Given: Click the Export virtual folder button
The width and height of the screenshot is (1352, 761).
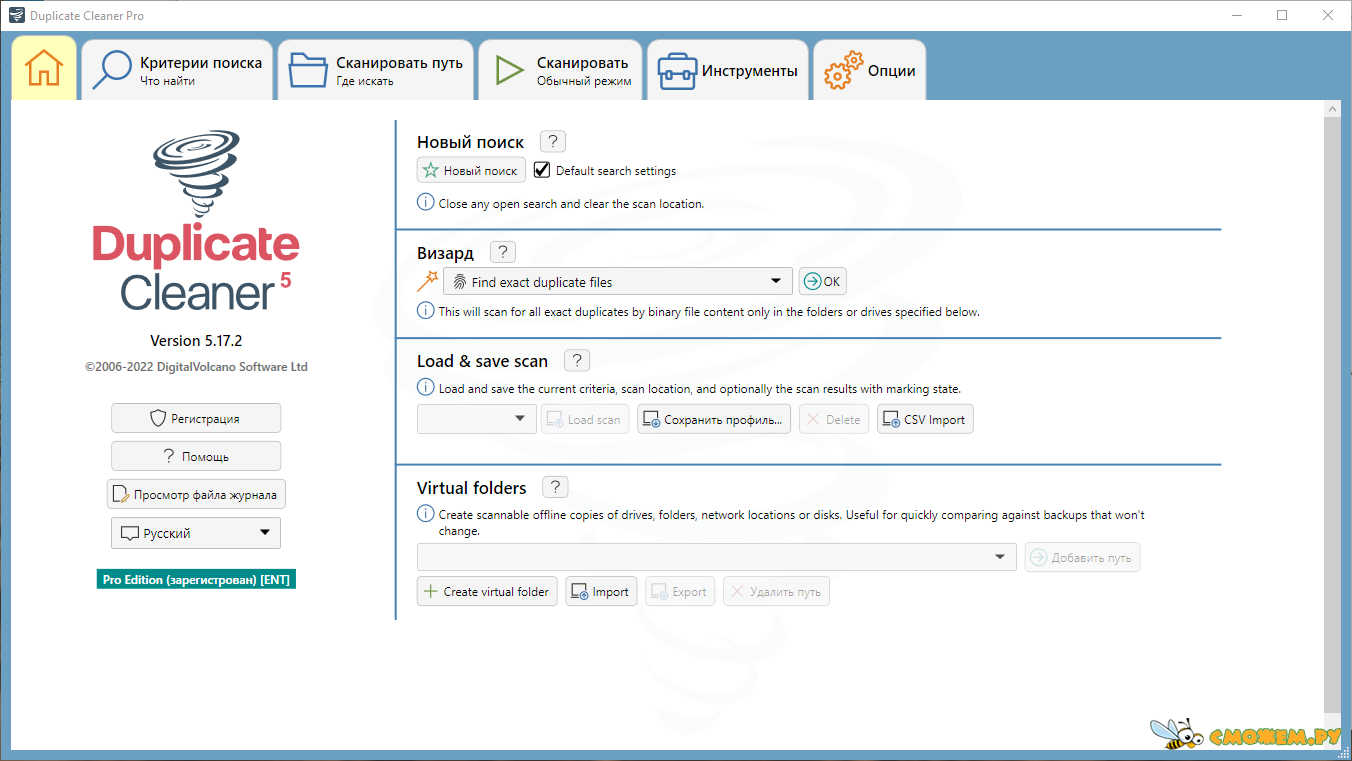Looking at the screenshot, I should coord(680,591).
